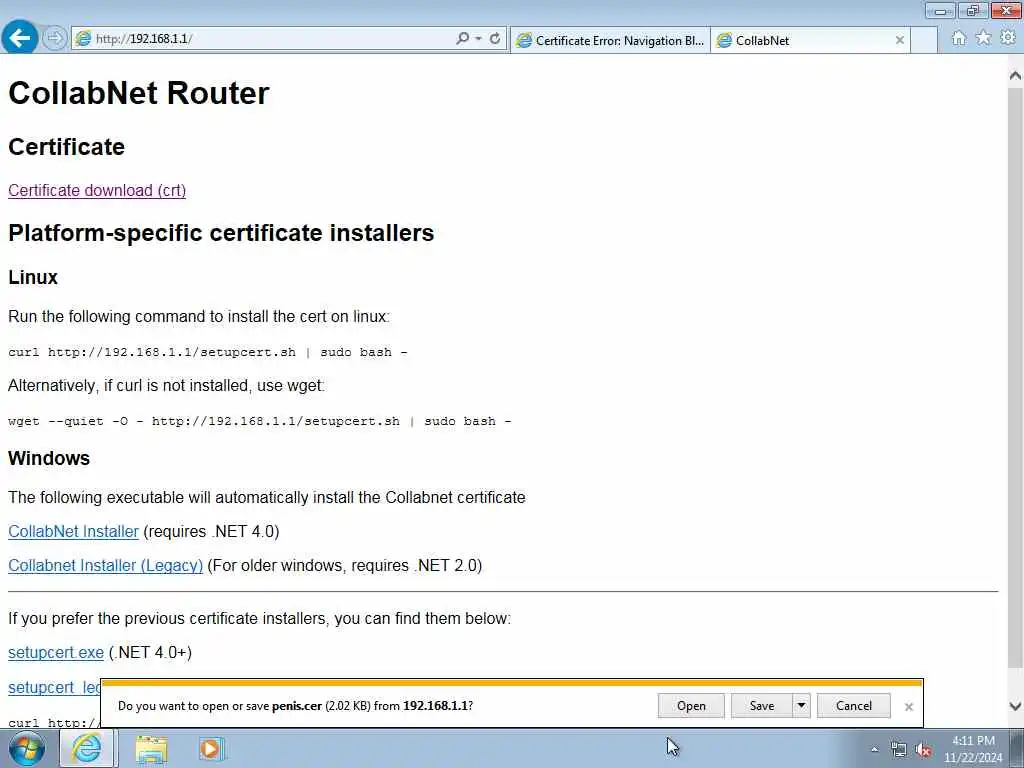Open a new blank tab
Image resolution: width=1024 pixels, height=768 pixels.
tap(923, 40)
